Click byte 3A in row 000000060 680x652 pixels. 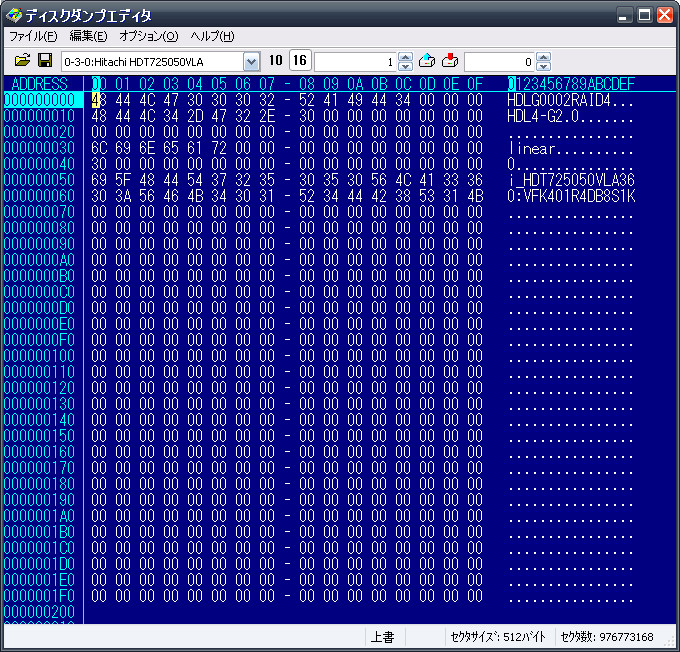click(123, 196)
